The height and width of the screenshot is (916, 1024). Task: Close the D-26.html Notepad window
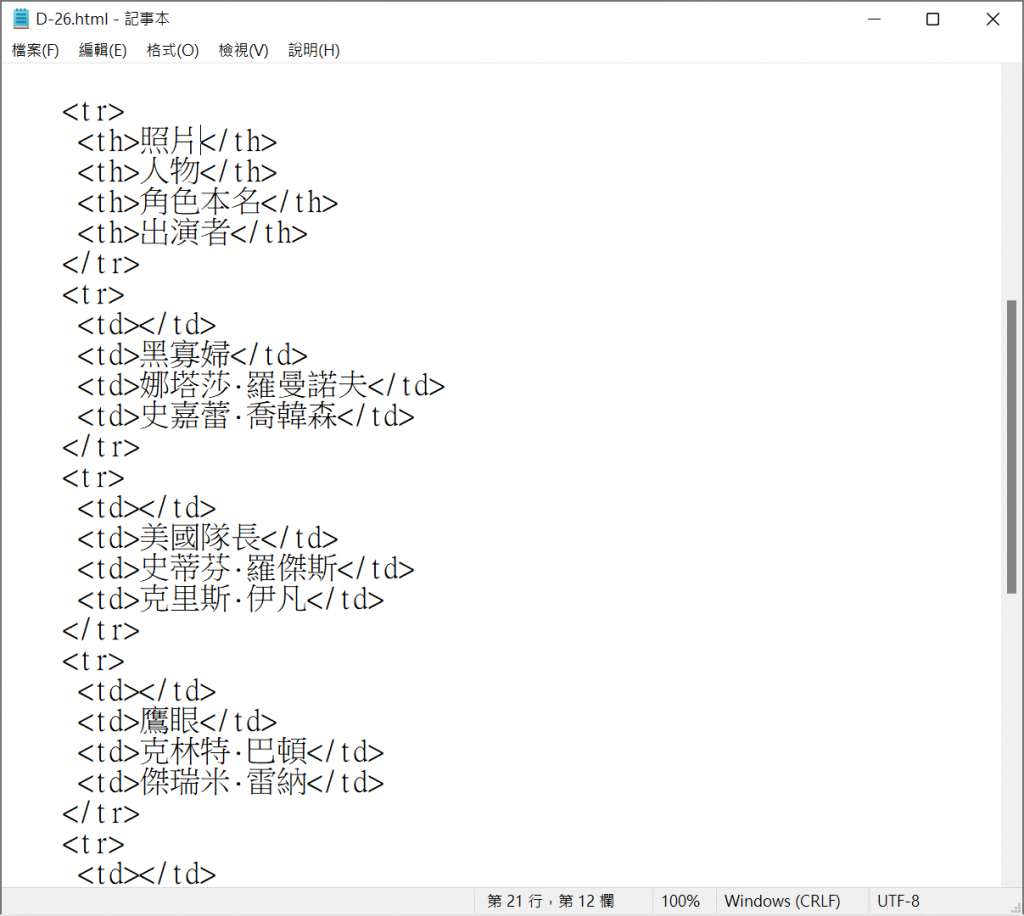[993, 20]
